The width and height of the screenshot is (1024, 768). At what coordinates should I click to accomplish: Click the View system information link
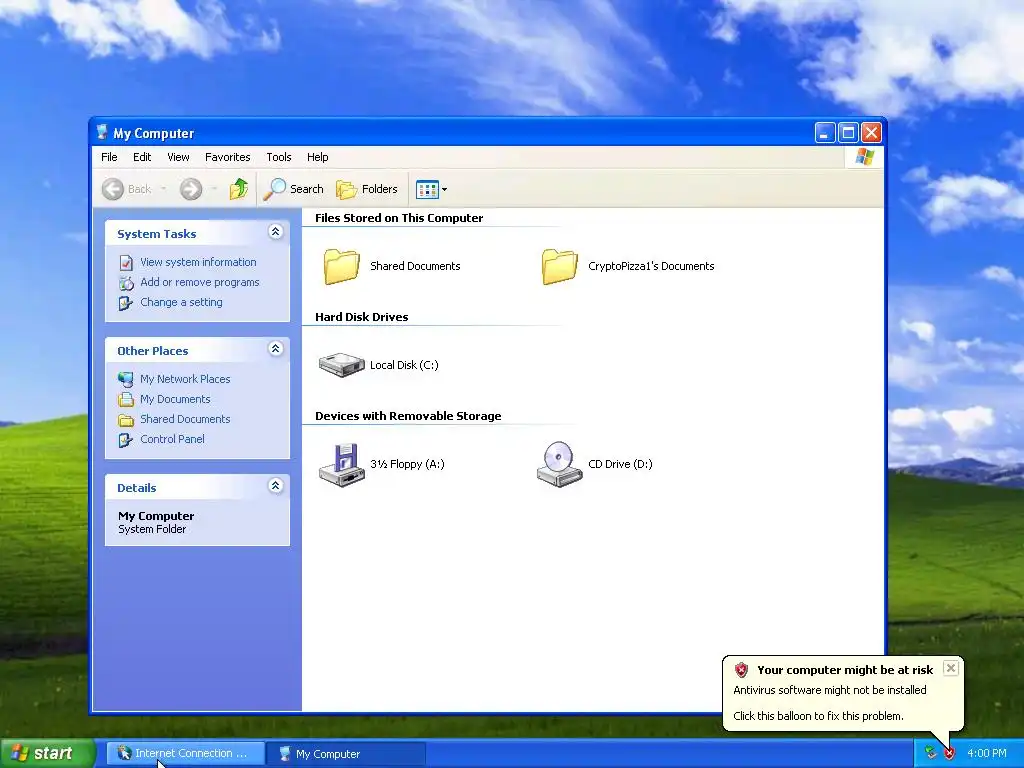[198, 262]
